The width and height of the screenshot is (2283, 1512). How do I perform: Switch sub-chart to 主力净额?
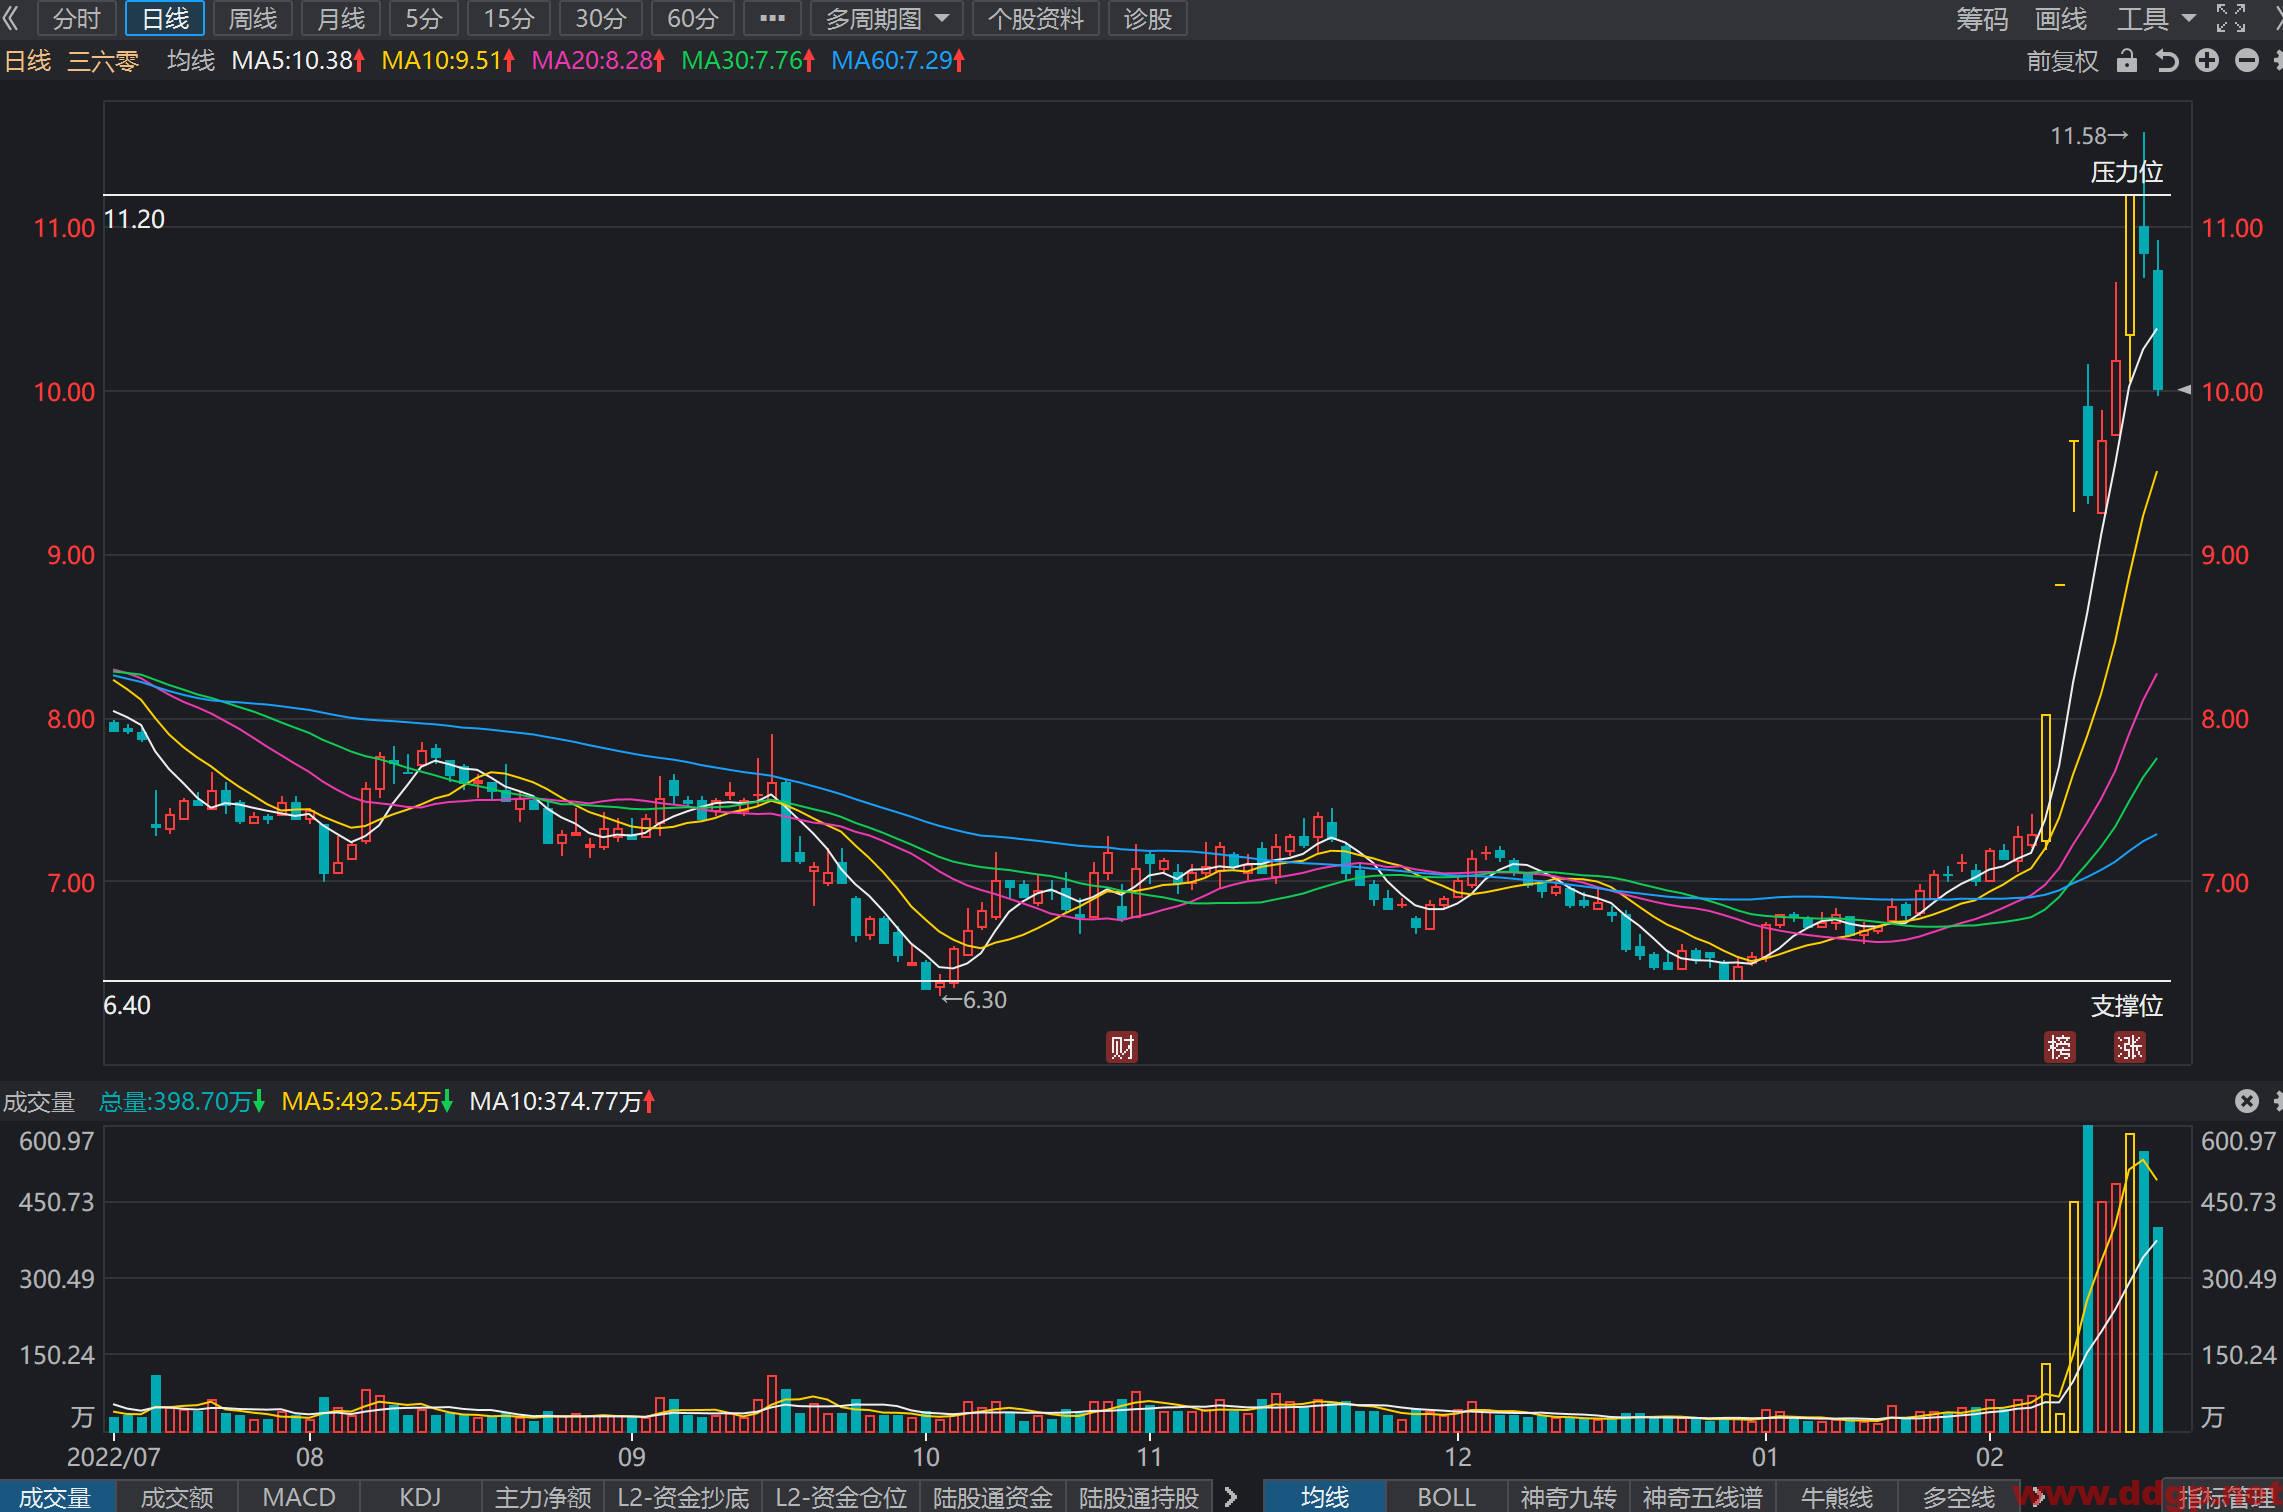click(543, 1497)
